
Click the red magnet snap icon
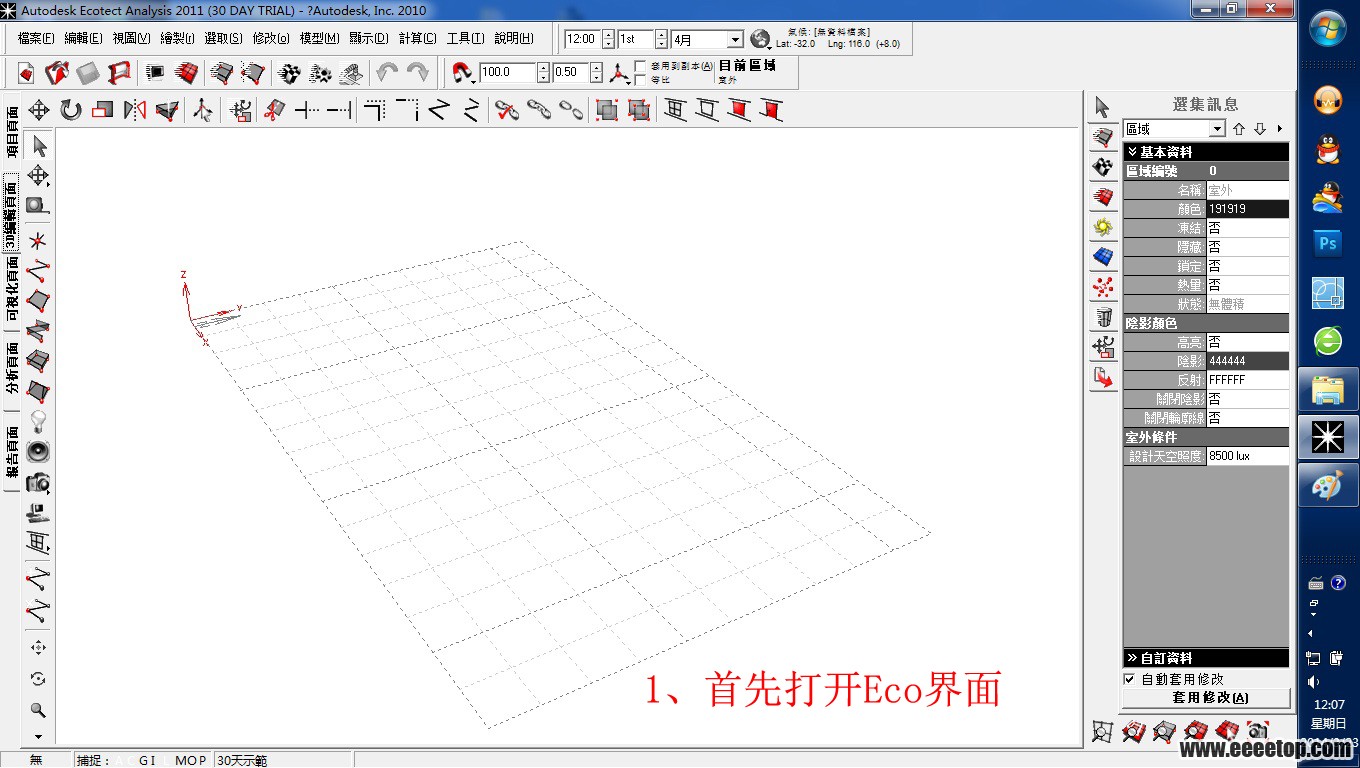point(462,72)
